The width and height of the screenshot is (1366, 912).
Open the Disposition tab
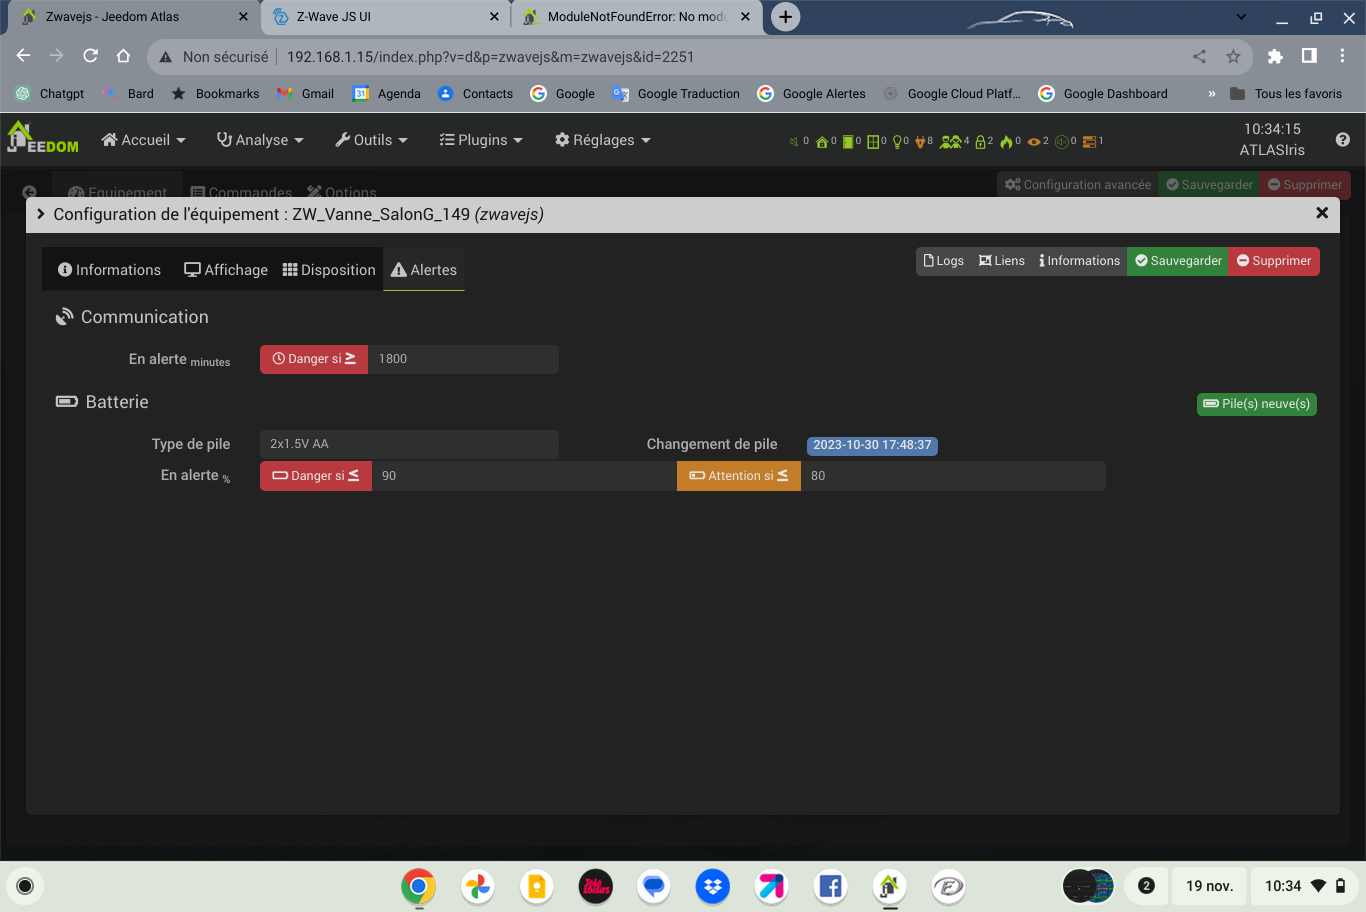328,269
